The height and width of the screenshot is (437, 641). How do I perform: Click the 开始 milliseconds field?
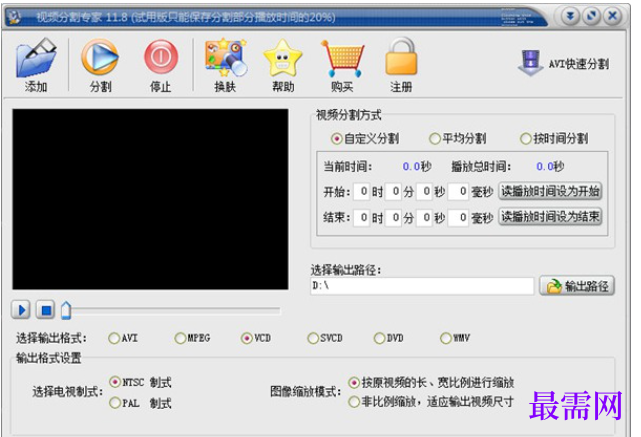point(458,191)
